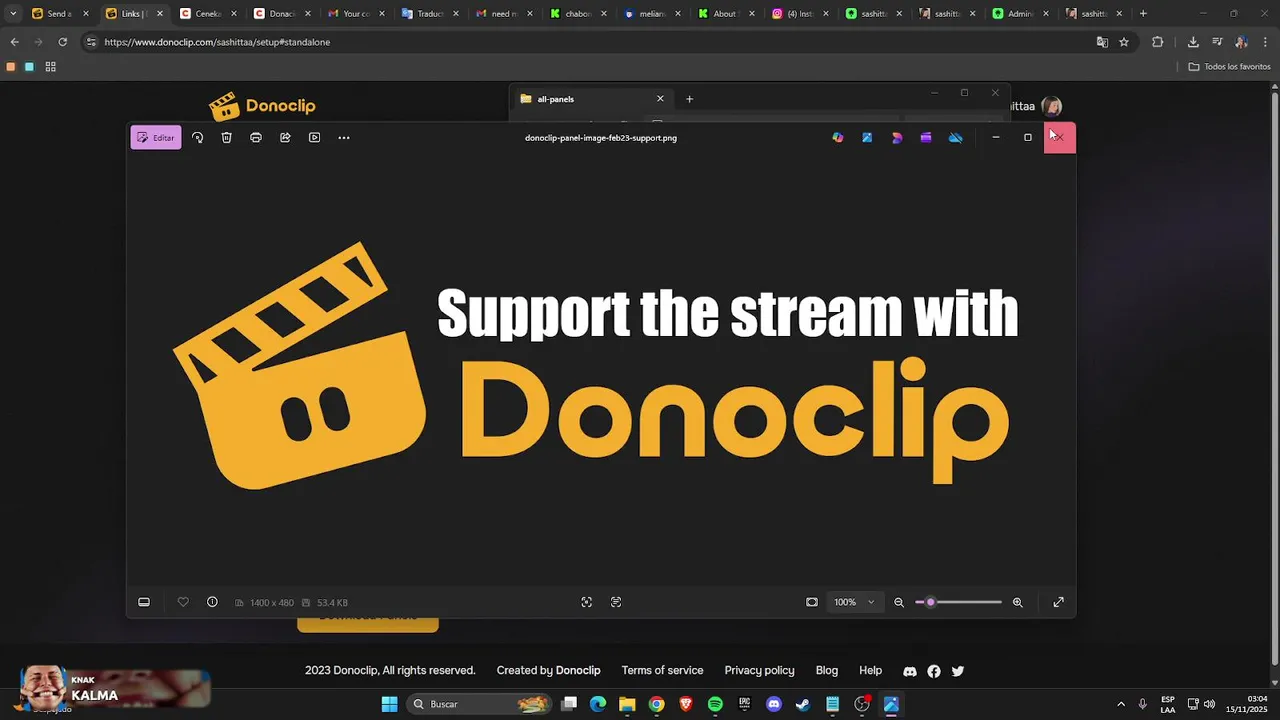
Task: Open the Blog footer link
Action: pos(827,671)
